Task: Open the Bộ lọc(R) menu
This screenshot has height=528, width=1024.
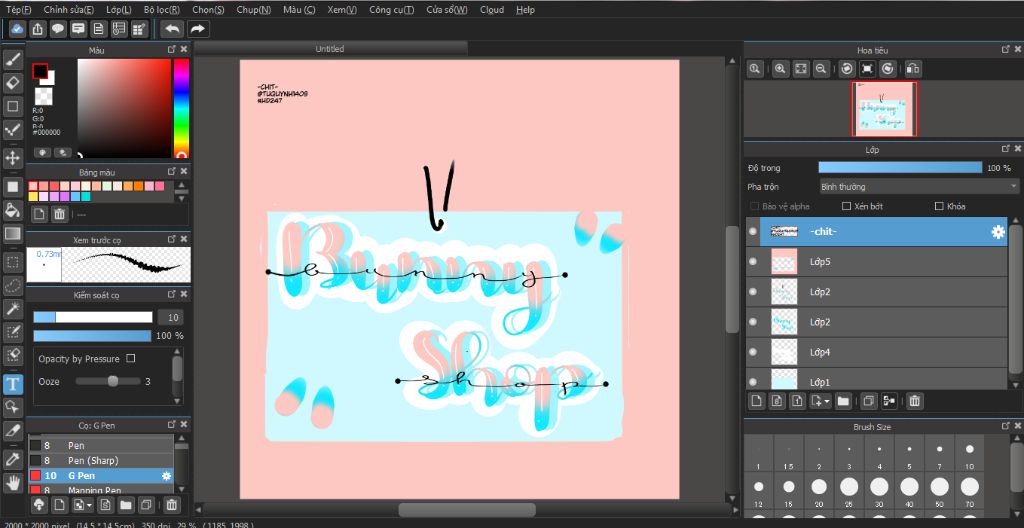Action: coord(162,10)
